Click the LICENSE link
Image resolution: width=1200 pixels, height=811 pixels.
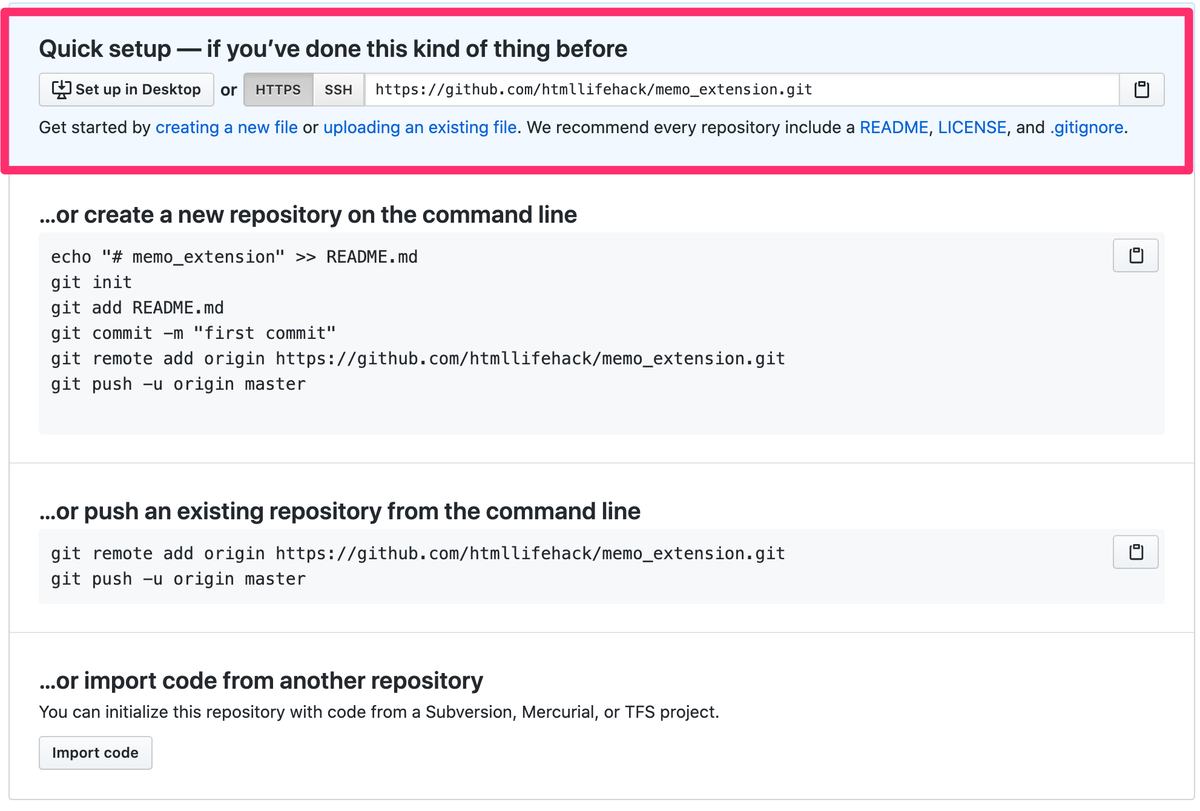click(972, 128)
